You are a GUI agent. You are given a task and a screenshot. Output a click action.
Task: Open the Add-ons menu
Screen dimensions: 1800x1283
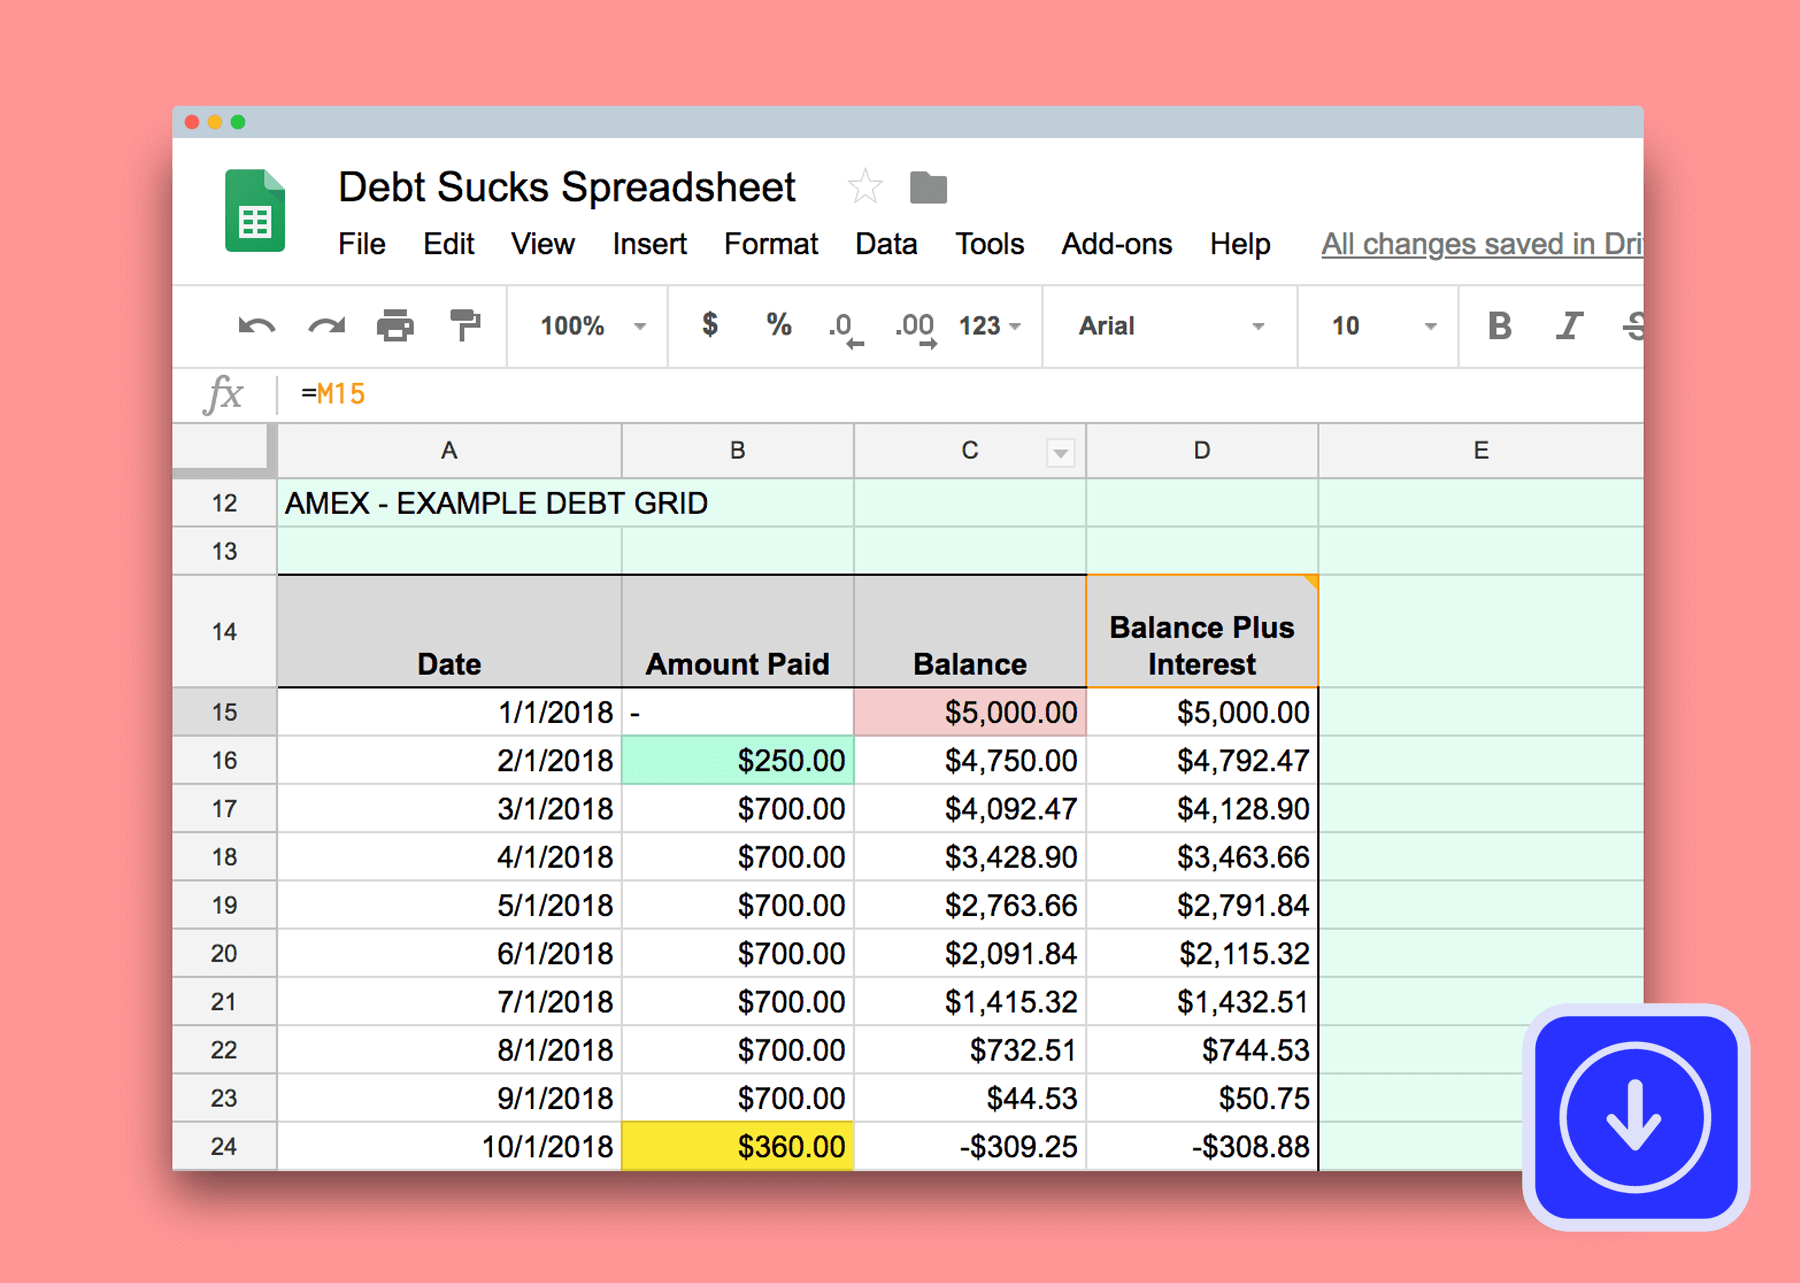point(1116,243)
